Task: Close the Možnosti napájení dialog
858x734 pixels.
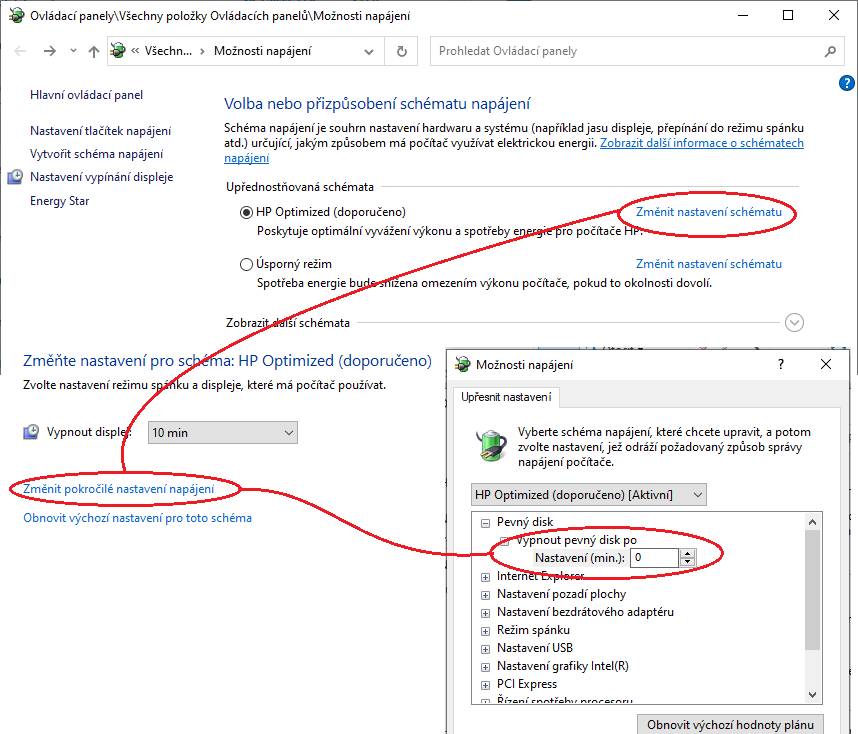Action: (826, 364)
